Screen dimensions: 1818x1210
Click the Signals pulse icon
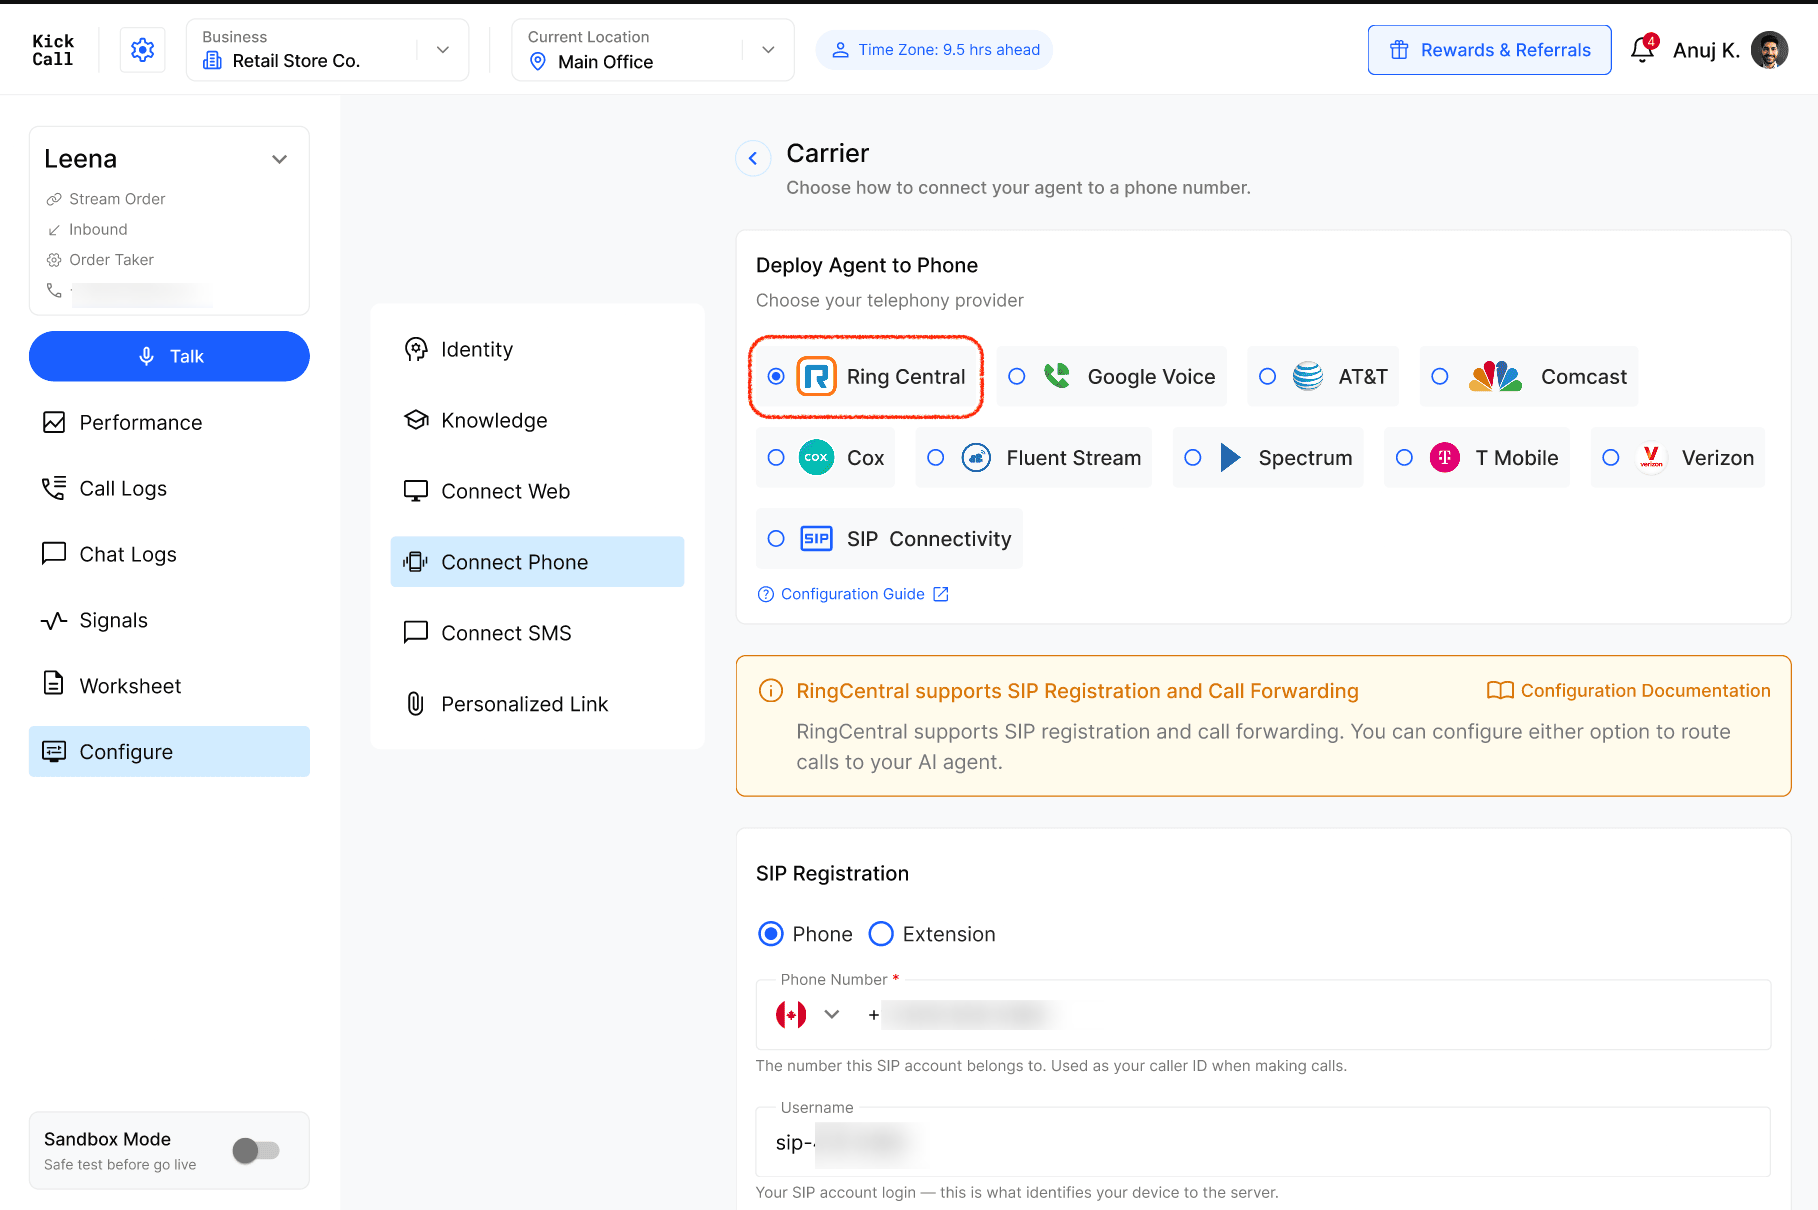click(54, 620)
